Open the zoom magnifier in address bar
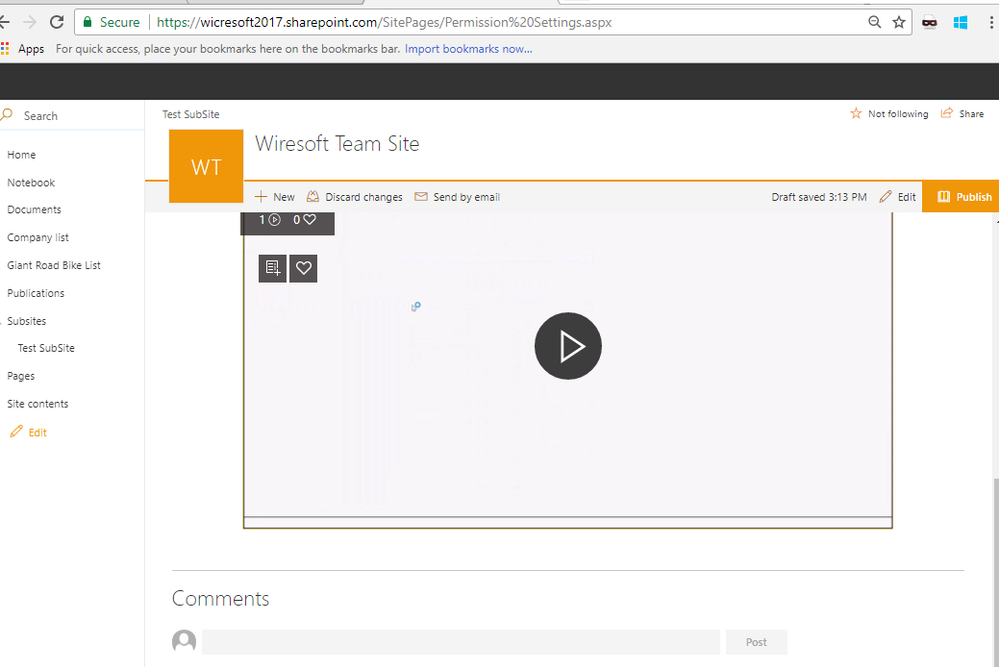Image resolution: width=999 pixels, height=667 pixels. (x=875, y=22)
